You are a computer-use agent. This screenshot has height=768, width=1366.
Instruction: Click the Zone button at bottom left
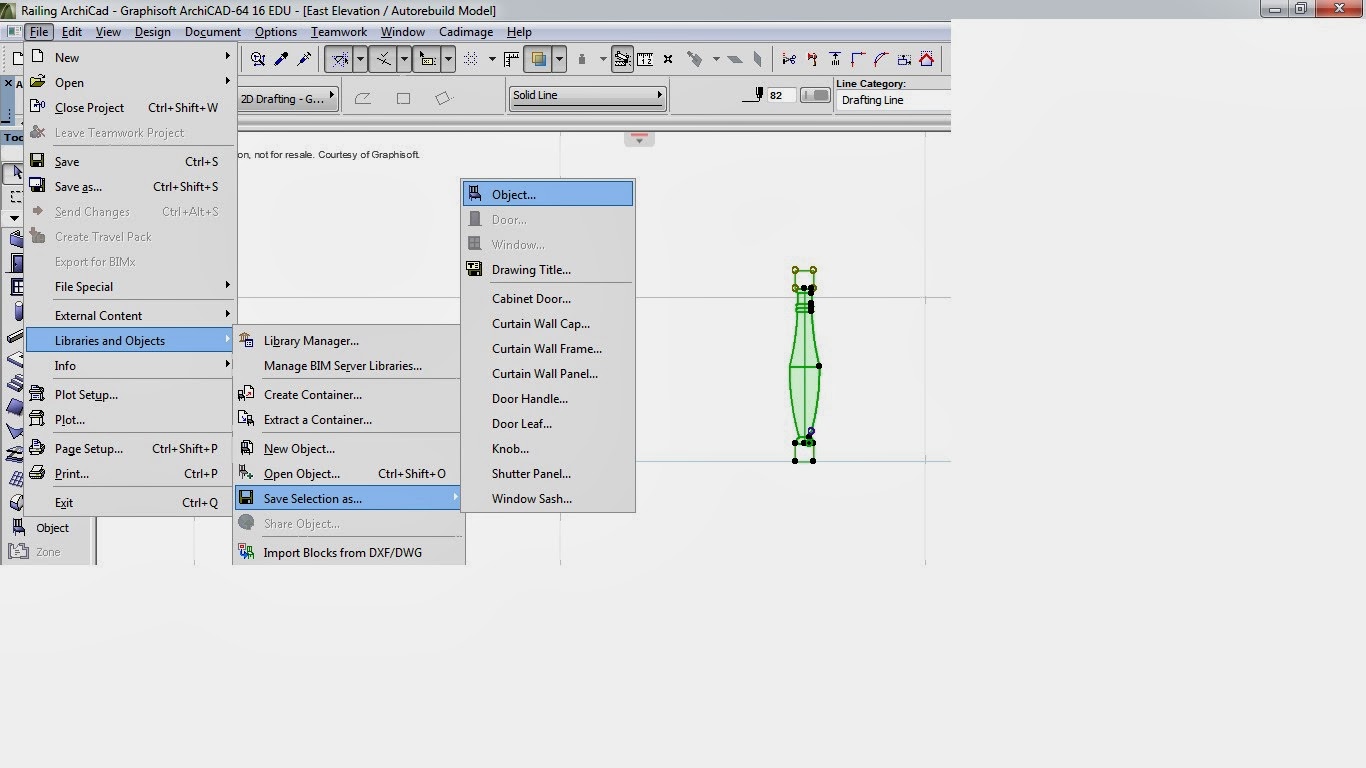49,550
